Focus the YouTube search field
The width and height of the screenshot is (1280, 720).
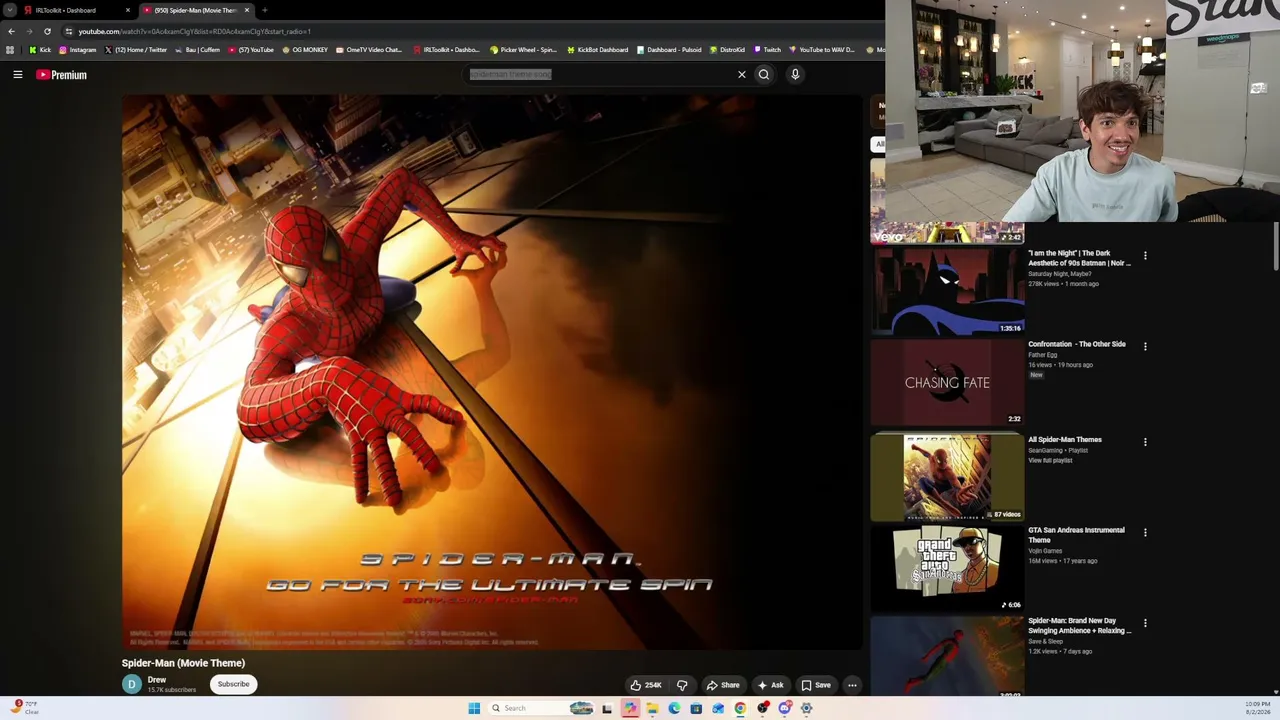[600, 74]
